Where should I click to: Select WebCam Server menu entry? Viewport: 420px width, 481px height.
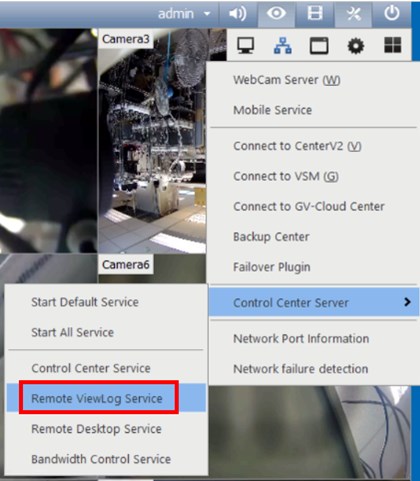[313, 80]
